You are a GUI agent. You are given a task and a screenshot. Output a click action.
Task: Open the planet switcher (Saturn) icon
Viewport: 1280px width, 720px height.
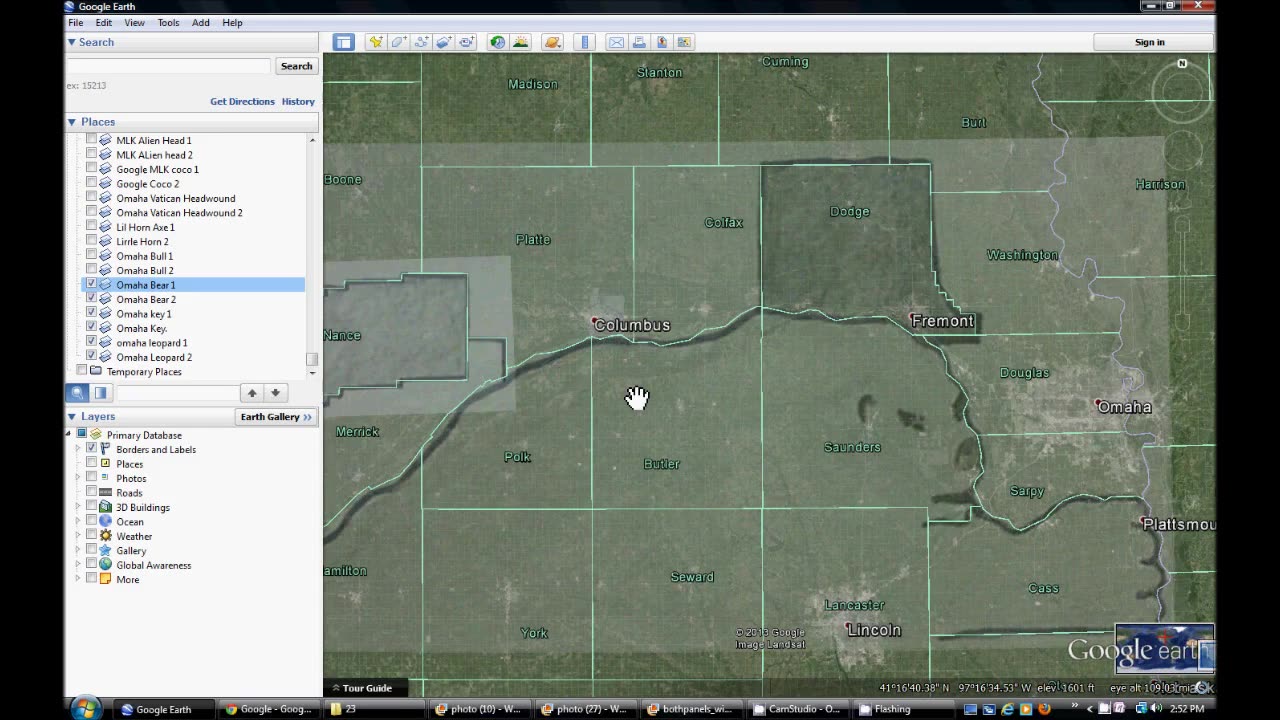click(552, 42)
